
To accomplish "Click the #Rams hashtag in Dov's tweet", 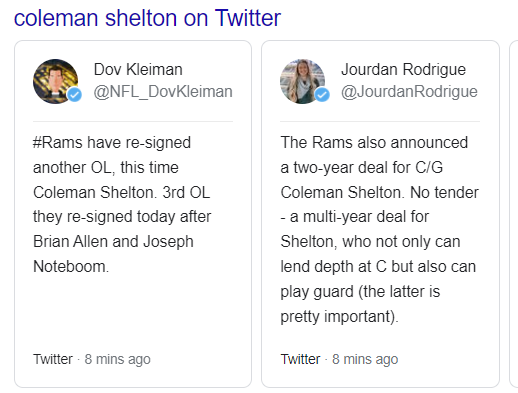I will pyautogui.click(x=57, y=143).
